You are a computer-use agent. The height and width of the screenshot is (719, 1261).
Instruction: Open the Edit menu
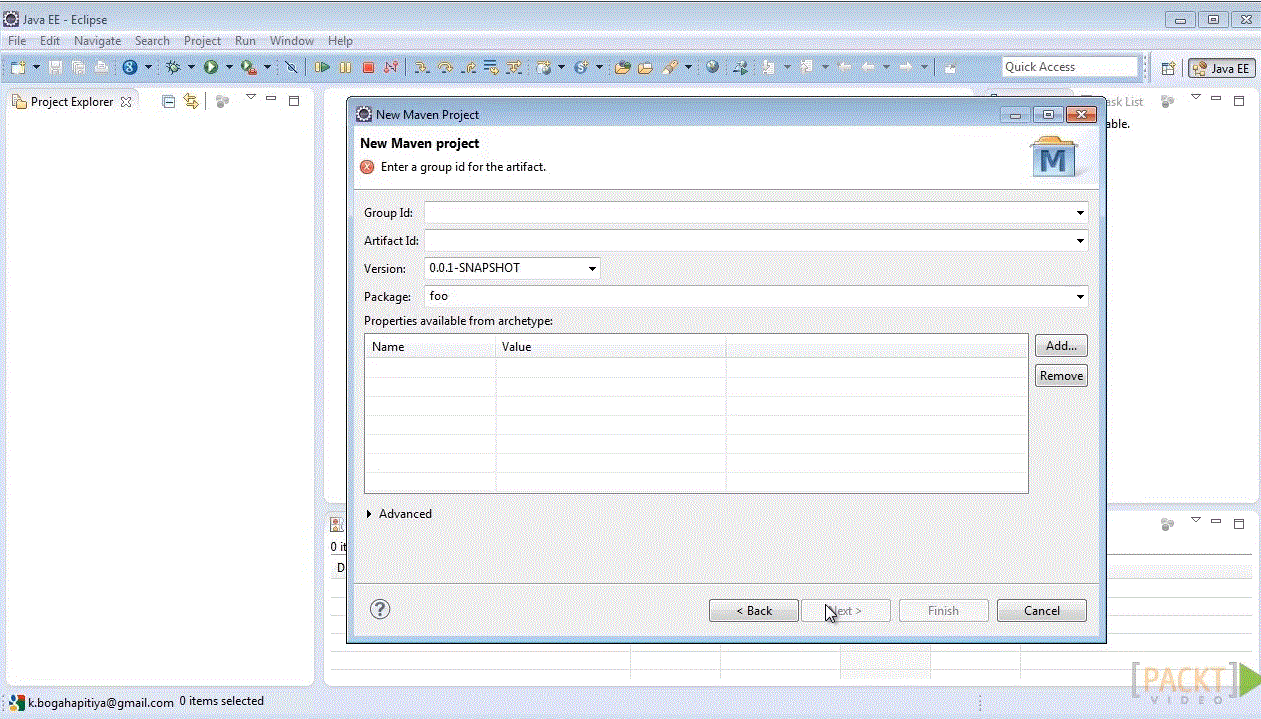point(50,41)
